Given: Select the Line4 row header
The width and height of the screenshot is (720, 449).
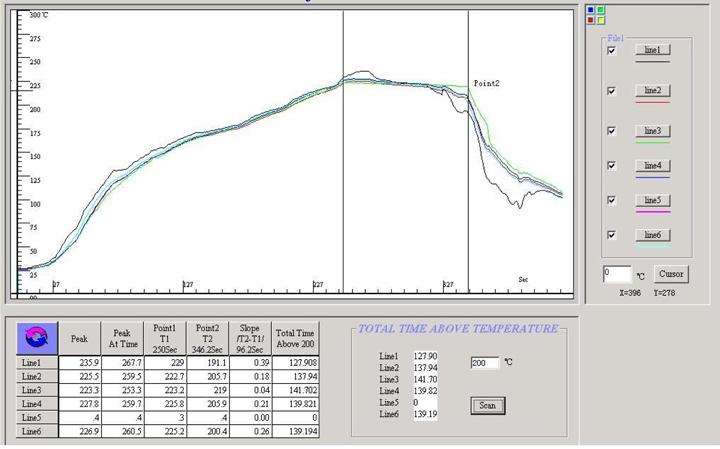Looking at the screenshot, I should point(37,404).
